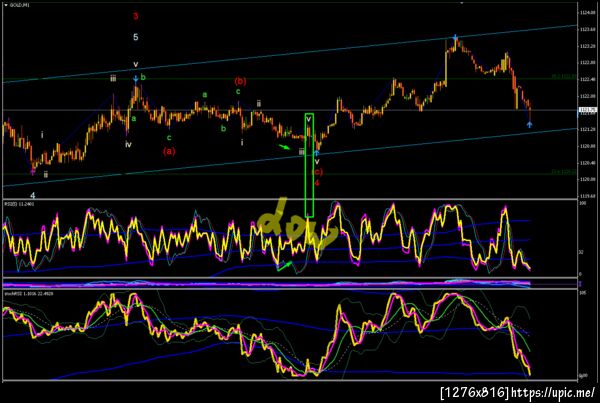Viewport: 600px width, 403px height.
Task: Click the blue up arrow under the green rectangle
Action: click(x=317, y=153)
